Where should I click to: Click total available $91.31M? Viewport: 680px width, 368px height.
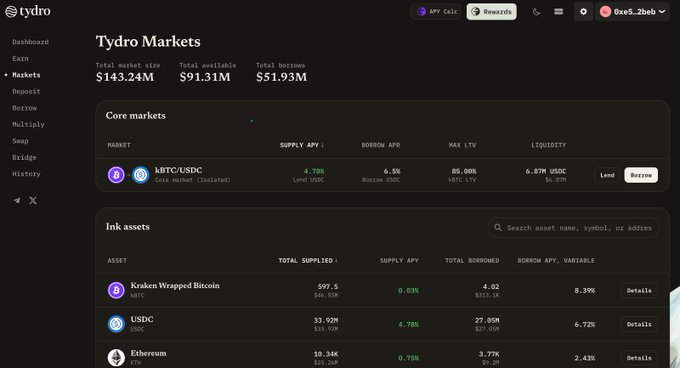click(205, 77)
